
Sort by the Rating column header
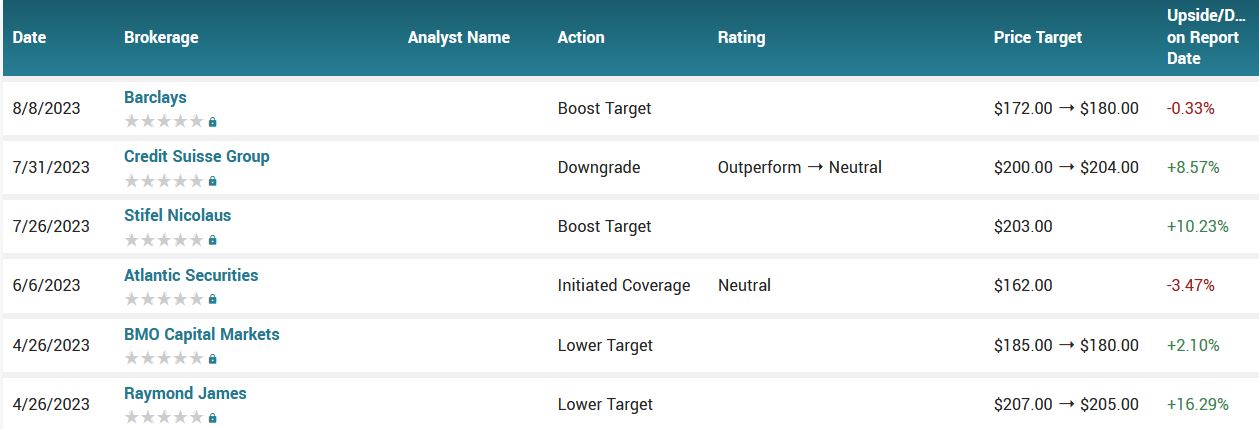741,37
